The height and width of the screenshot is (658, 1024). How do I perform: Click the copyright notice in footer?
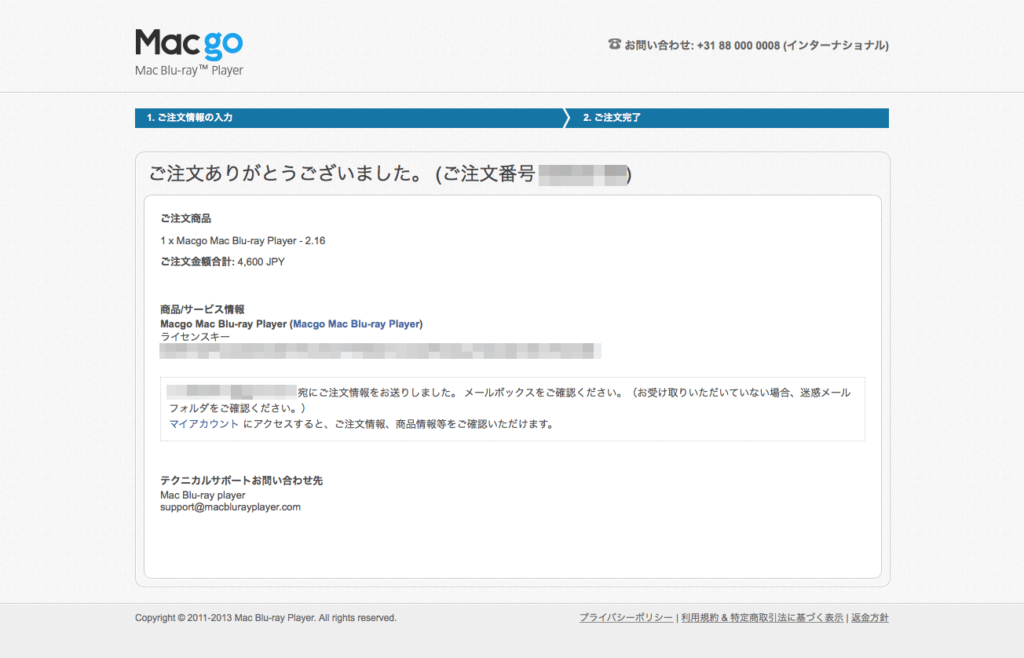coord(266,618)
